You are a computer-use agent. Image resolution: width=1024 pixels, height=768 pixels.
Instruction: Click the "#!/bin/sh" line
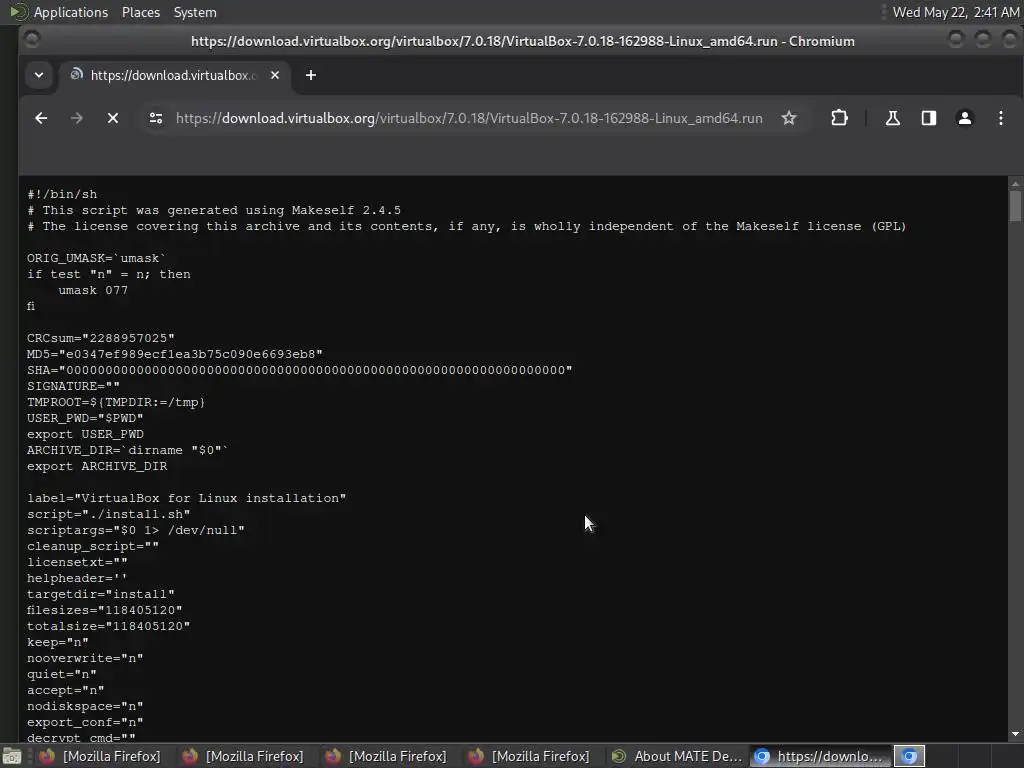pos(62,194)
